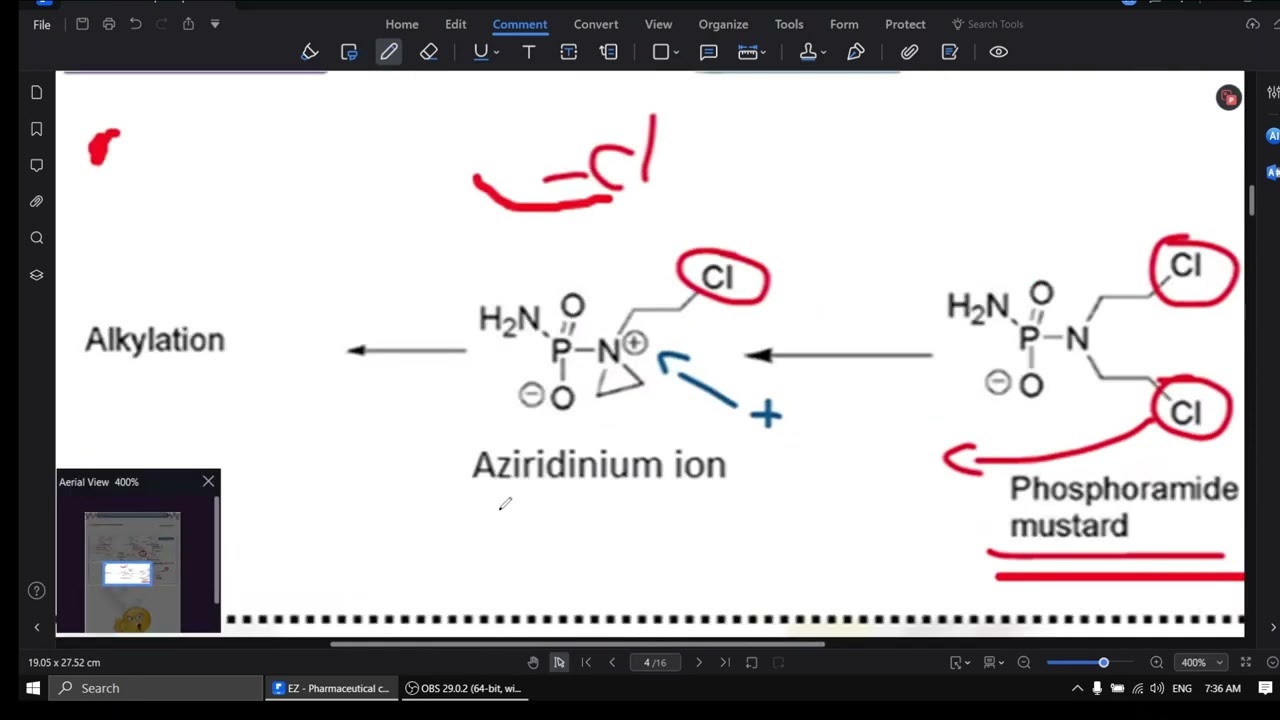Toggle comment visibility with the eye icon

pyautogui.click(x=998, y=52)
